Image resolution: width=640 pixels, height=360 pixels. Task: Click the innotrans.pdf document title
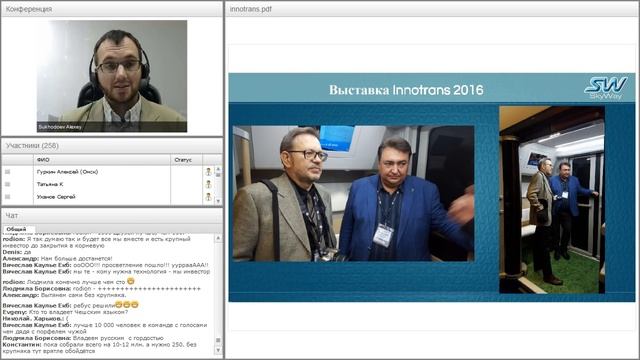click(251, 9)
